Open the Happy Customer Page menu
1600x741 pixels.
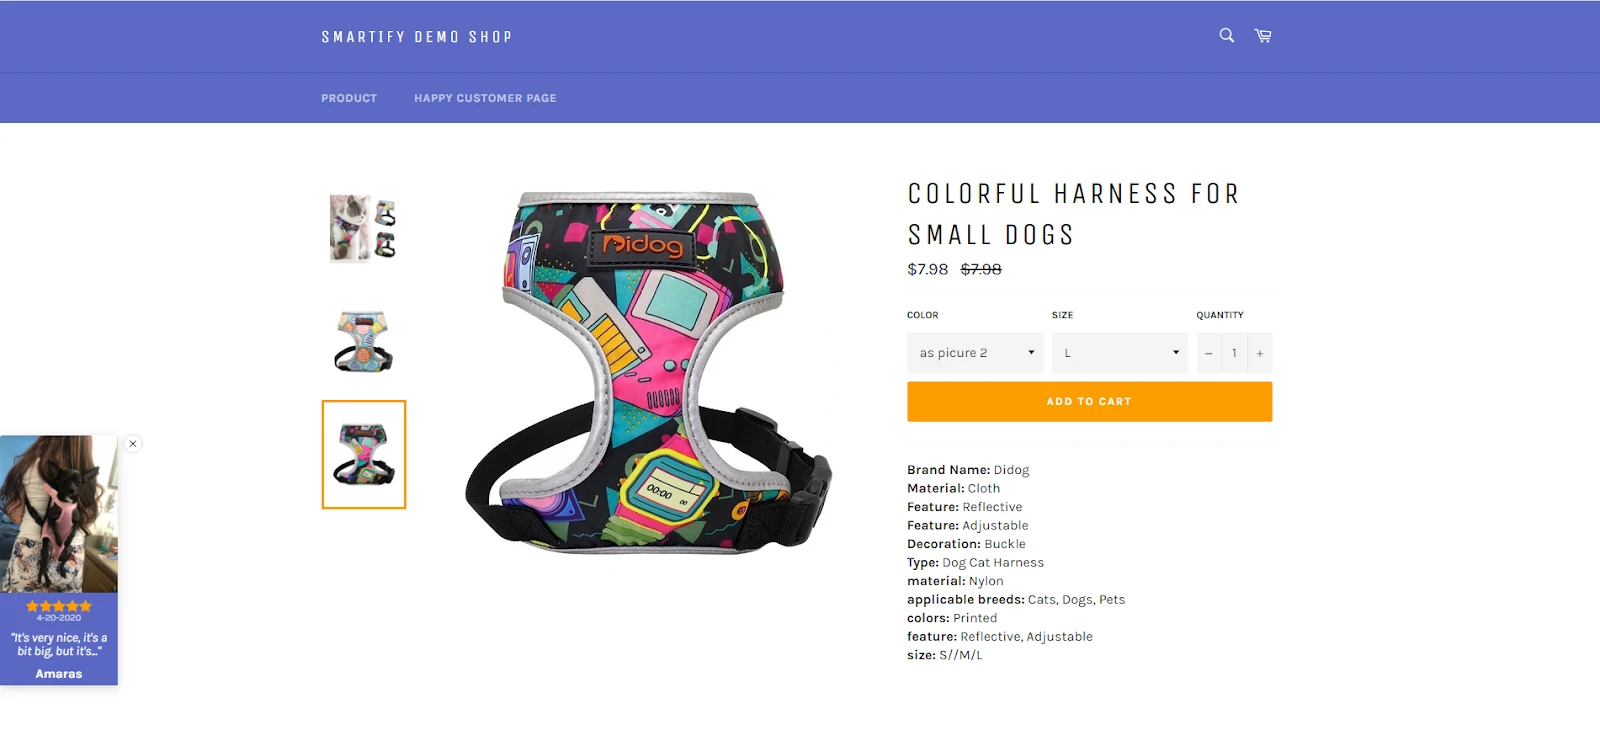485,98
